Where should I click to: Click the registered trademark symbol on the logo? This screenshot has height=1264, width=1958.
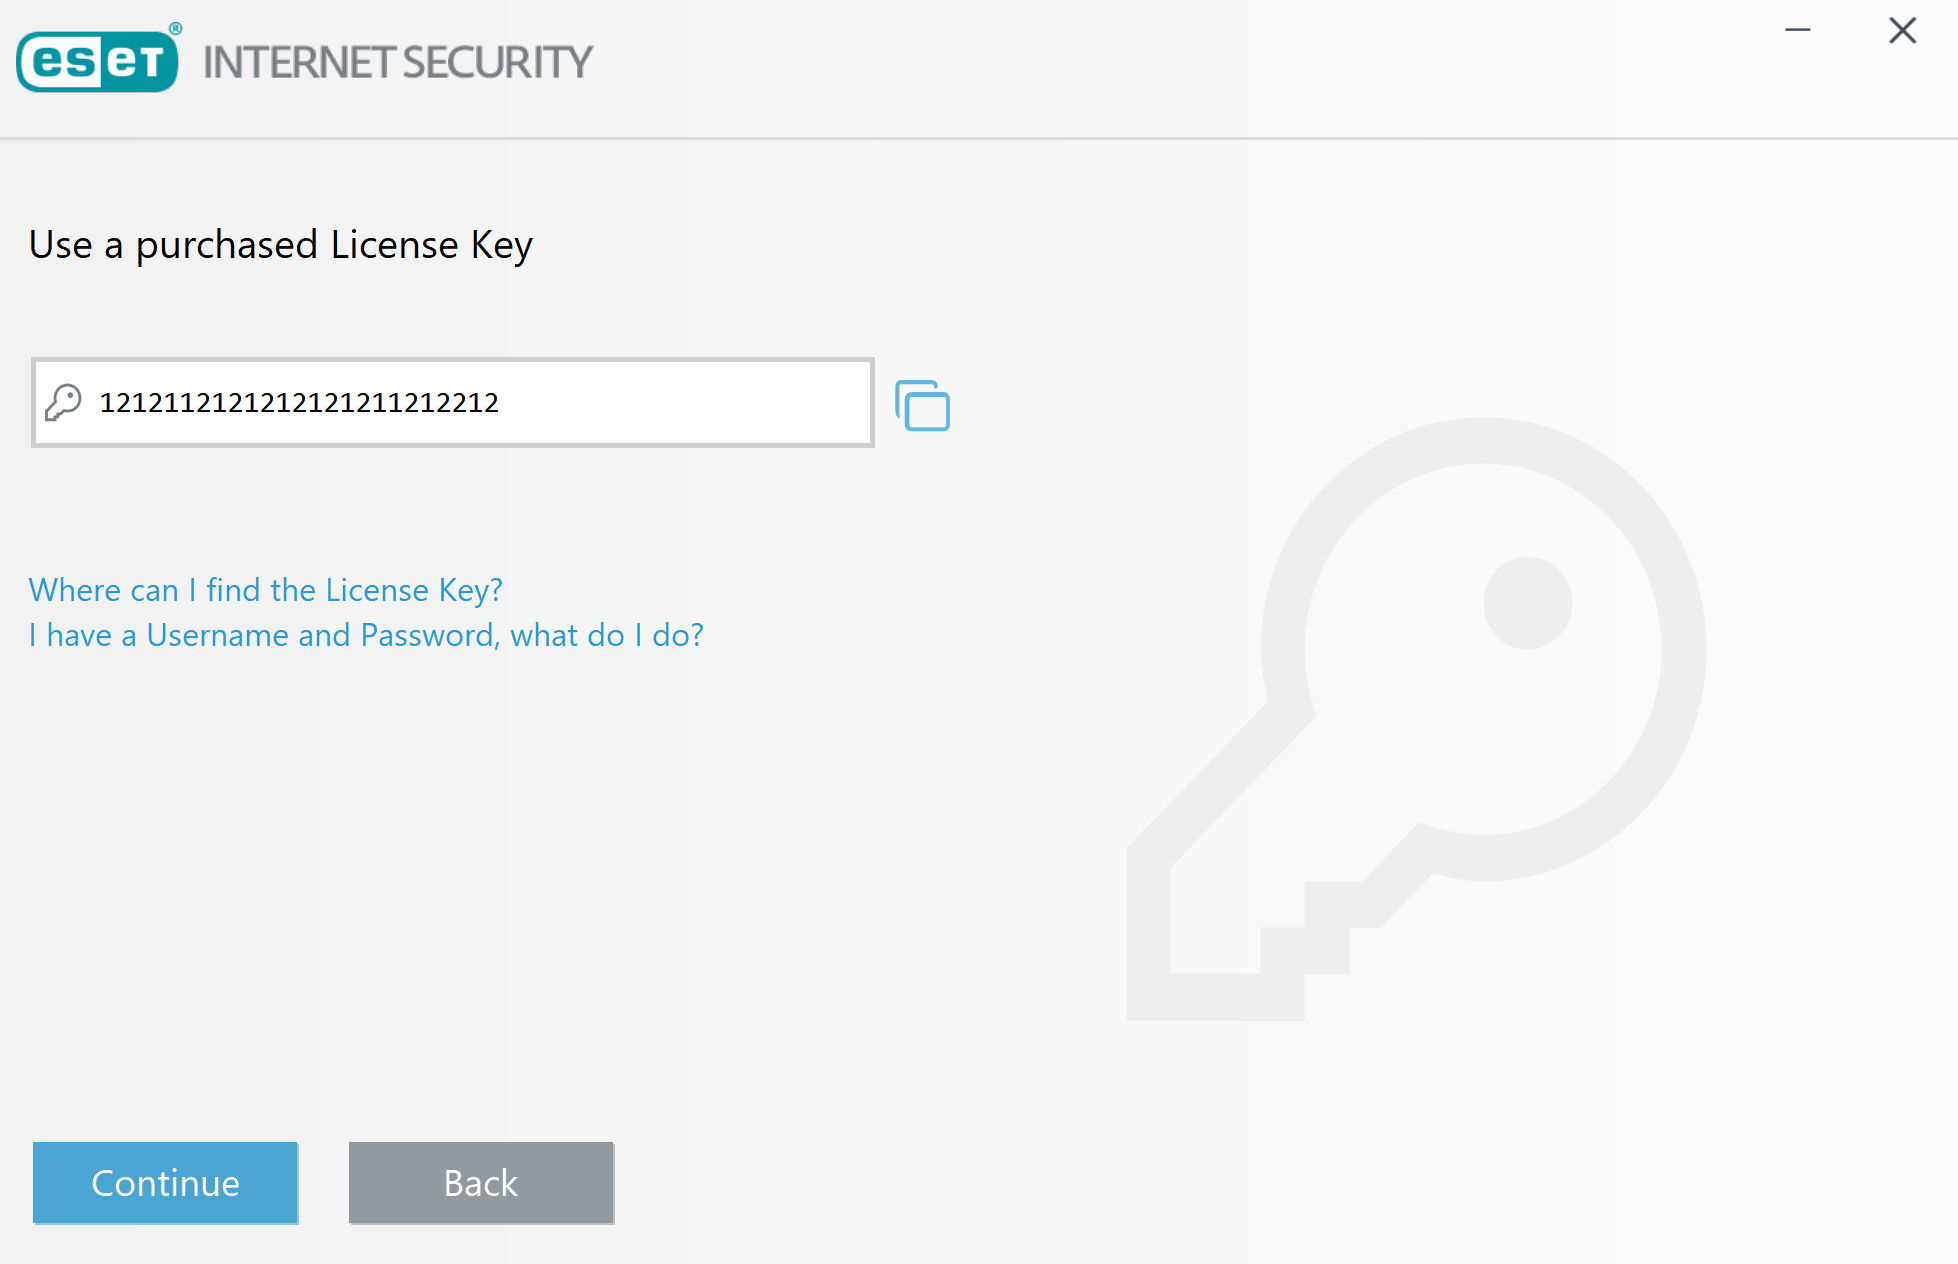176,28
